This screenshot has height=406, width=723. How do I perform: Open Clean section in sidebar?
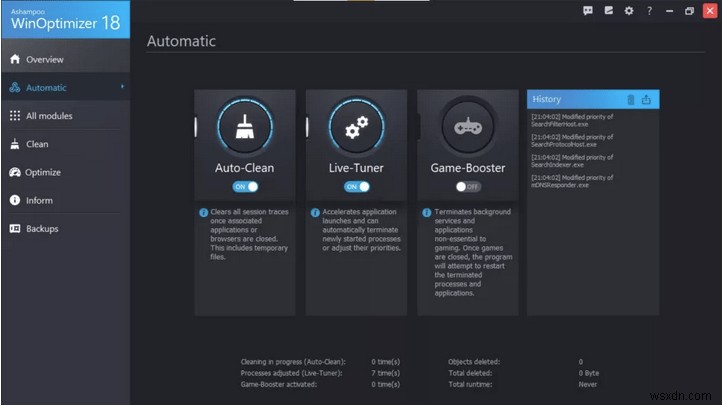tap(65, 144)
